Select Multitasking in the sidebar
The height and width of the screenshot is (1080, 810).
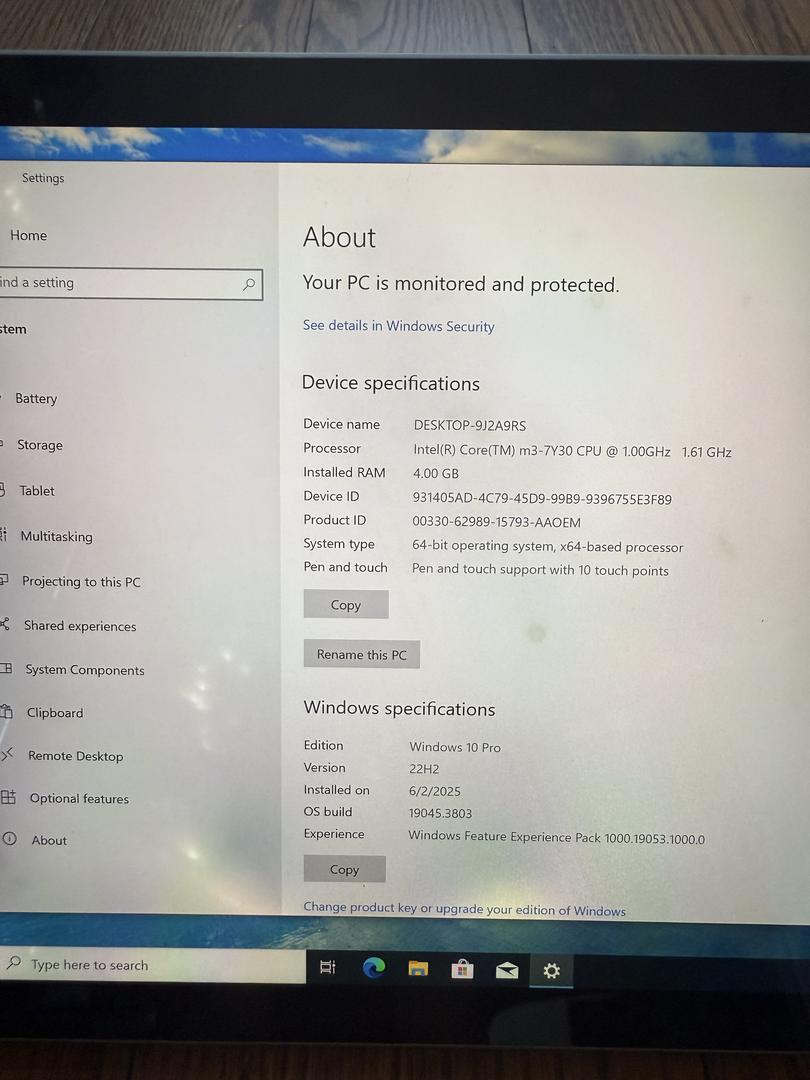(x=56, y=536)
